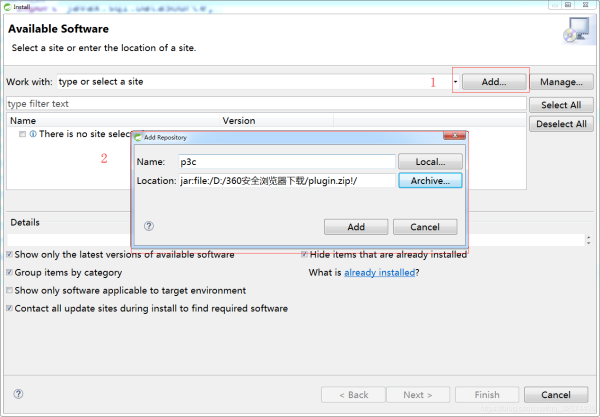The image size is (600, 417).
Task: Confirm repository with the Add button
Action: (355, 227)
